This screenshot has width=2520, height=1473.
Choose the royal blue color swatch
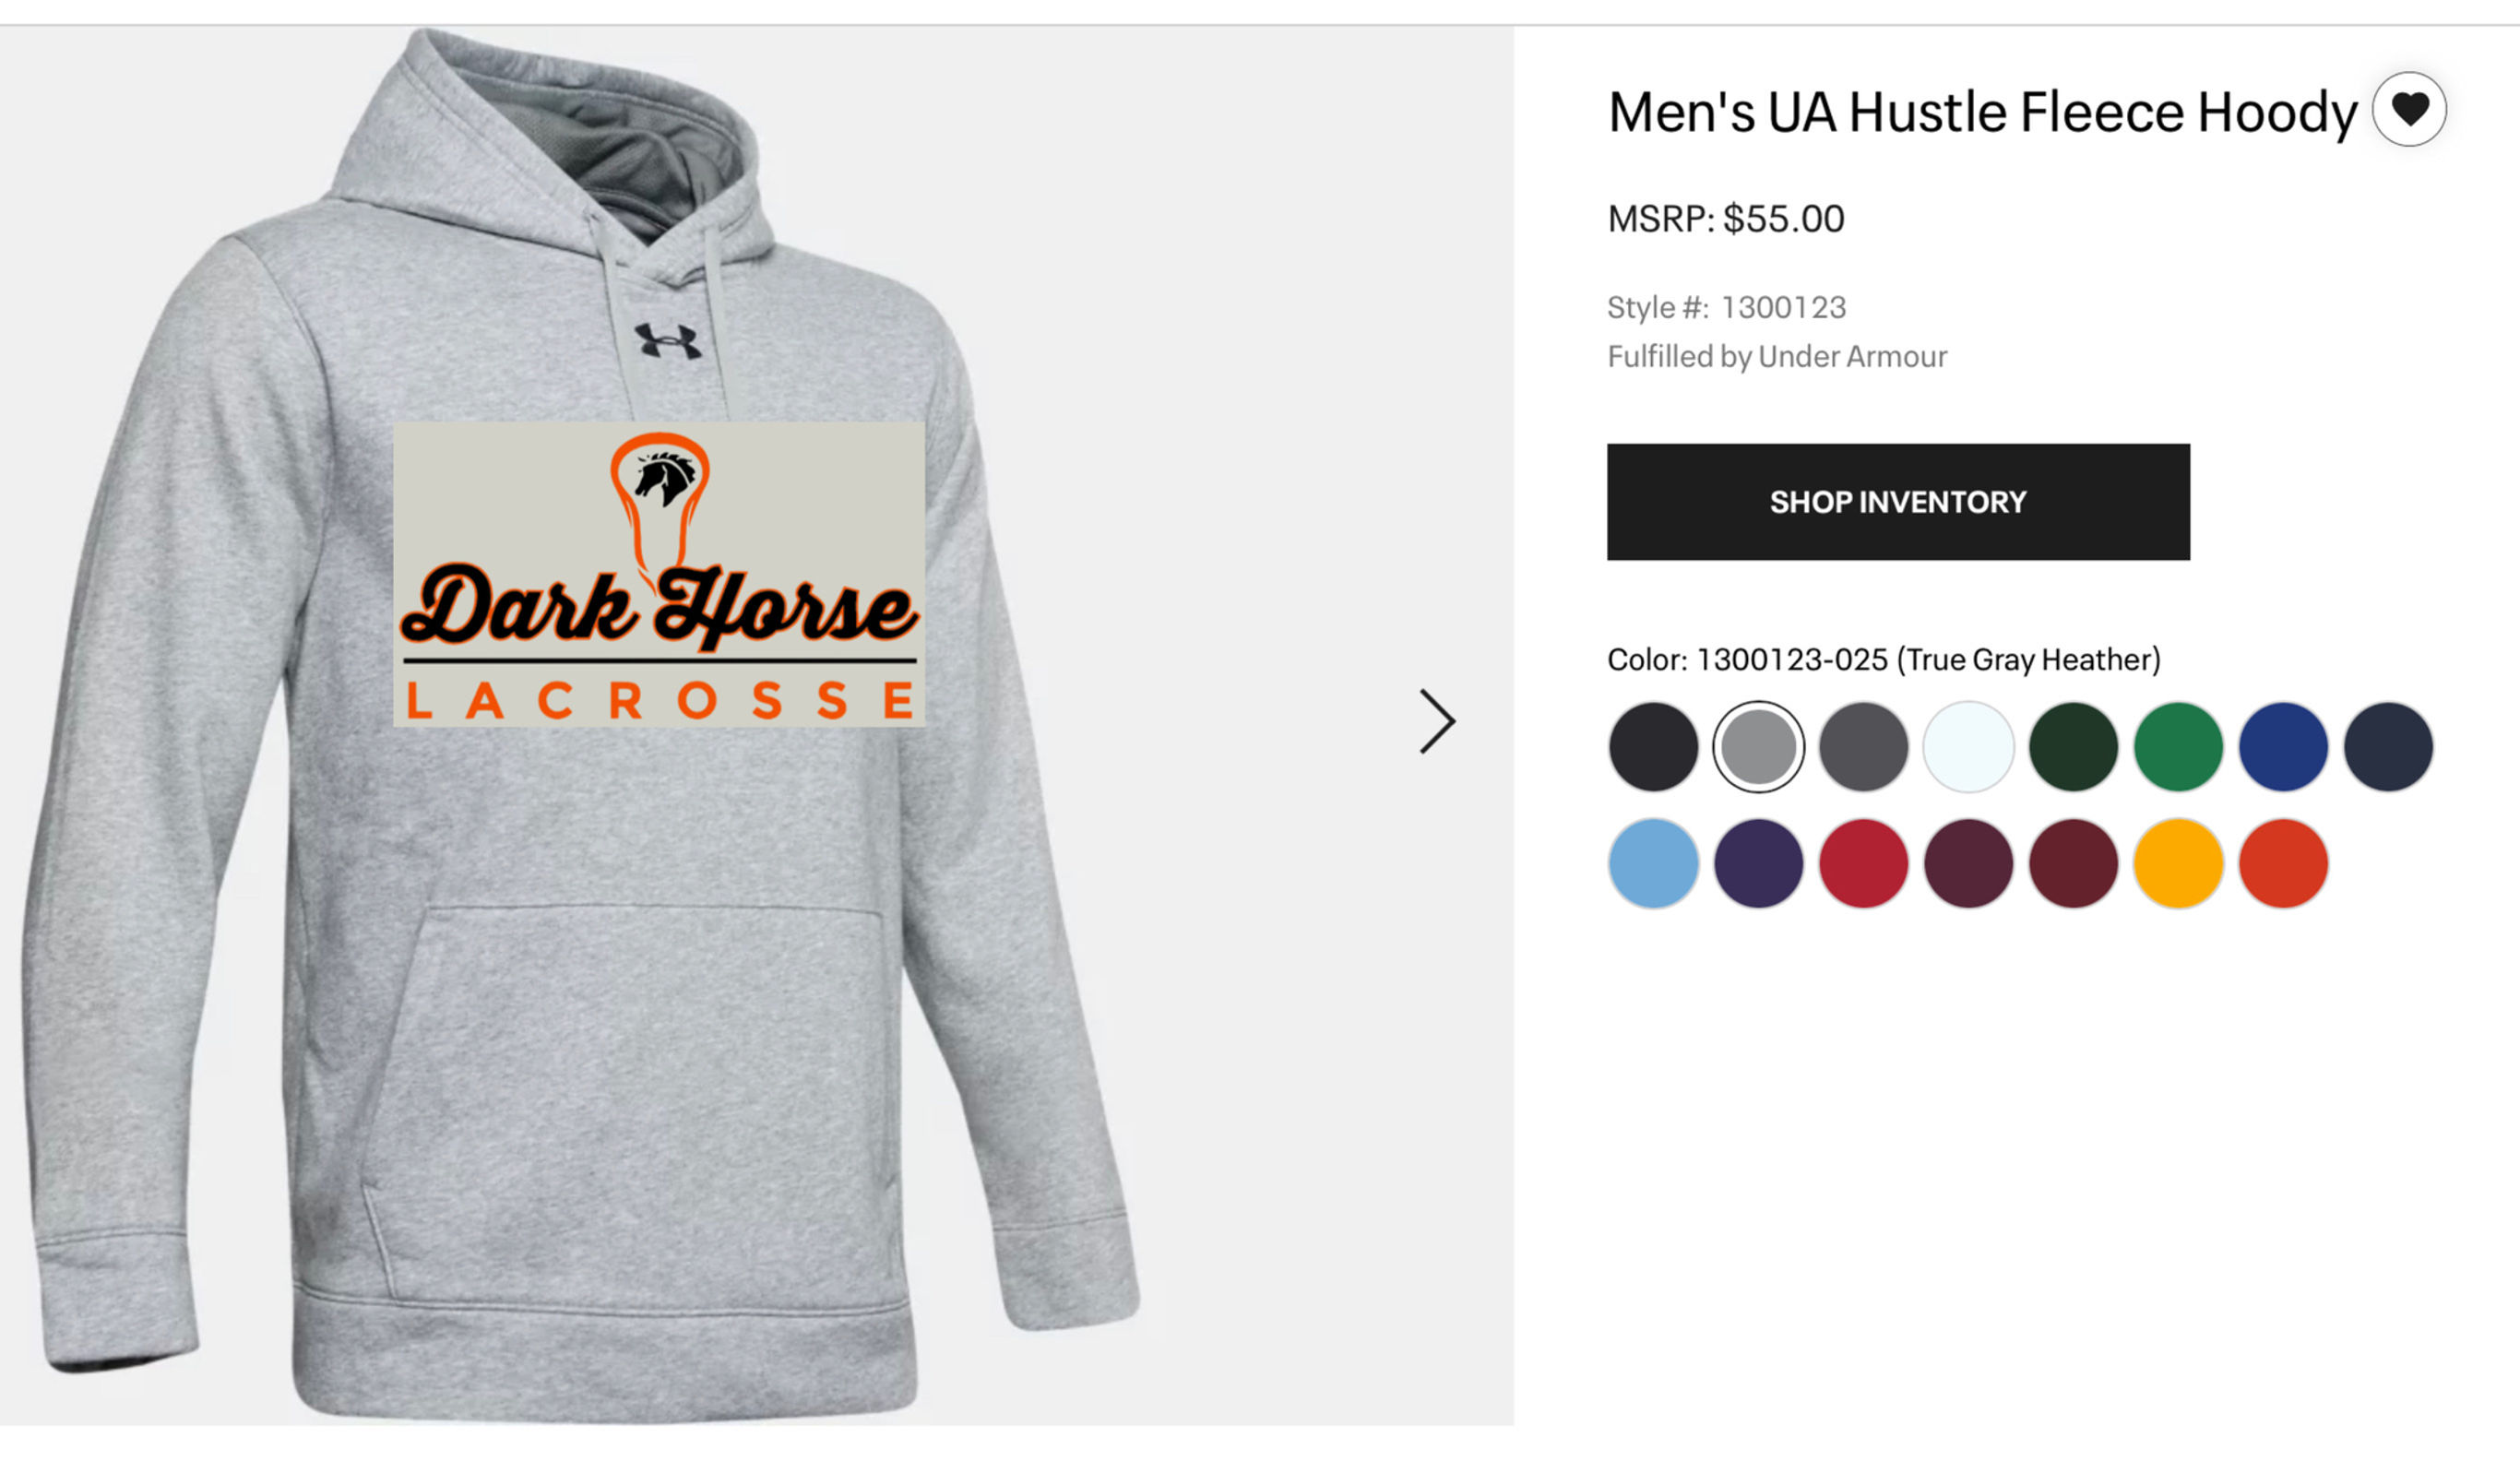(x=2283, y=745)
